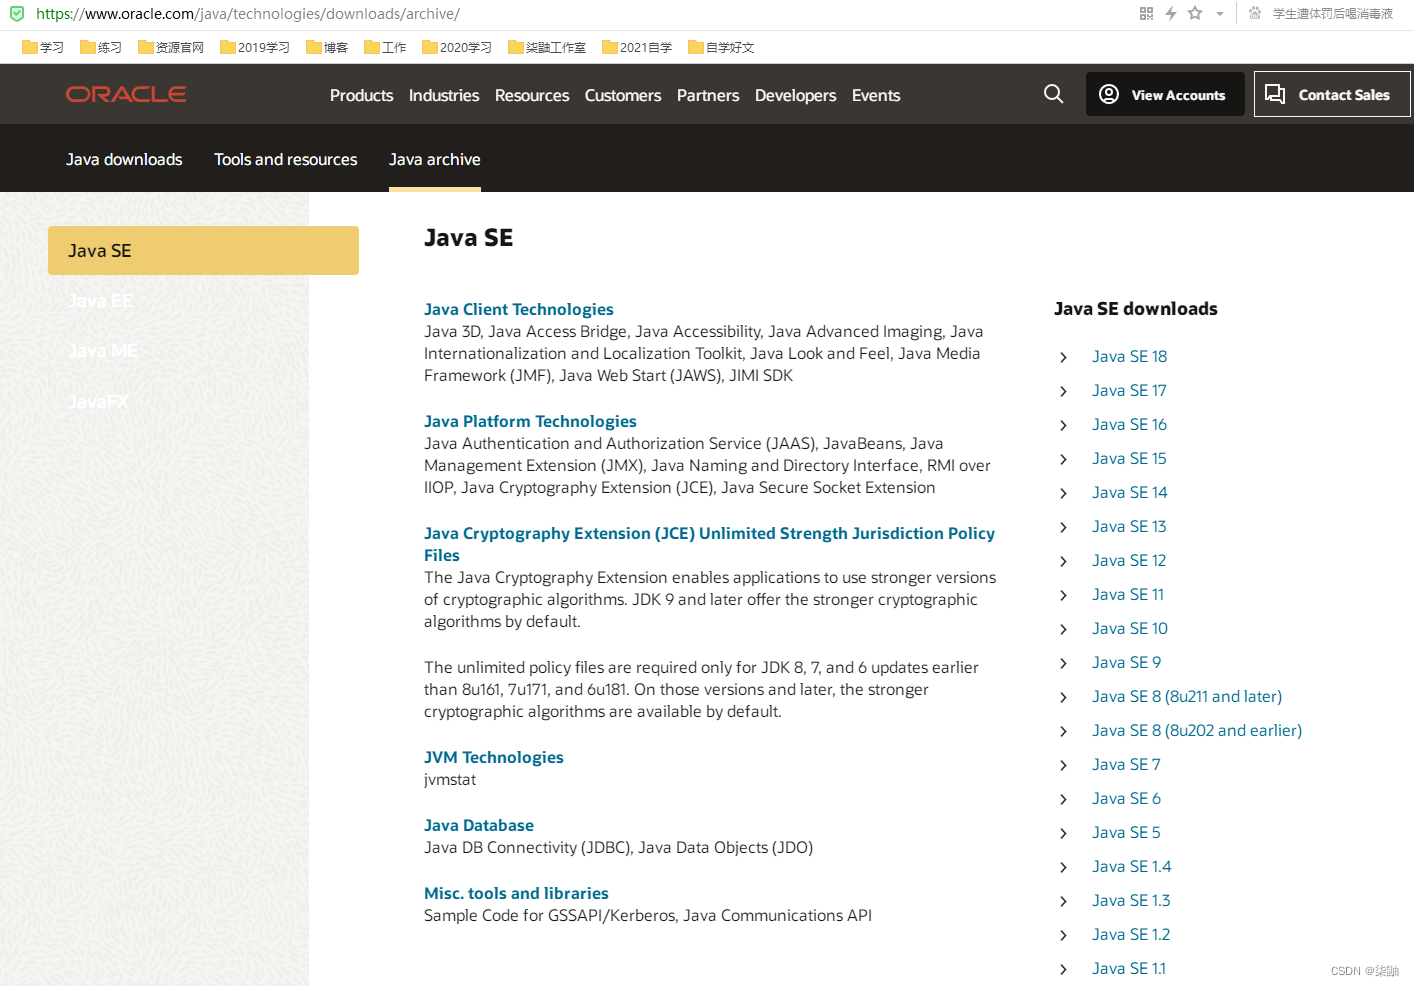Select Java ME in the sidebar
The width and height of the screenshot is (1414, 986).
click(x=102, y=351)
